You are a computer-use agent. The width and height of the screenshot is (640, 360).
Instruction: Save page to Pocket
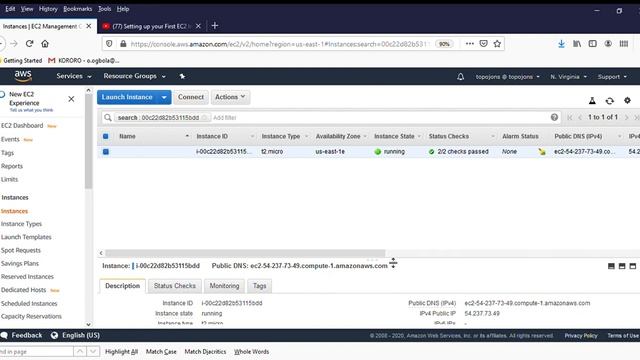(x=483, y=44)
